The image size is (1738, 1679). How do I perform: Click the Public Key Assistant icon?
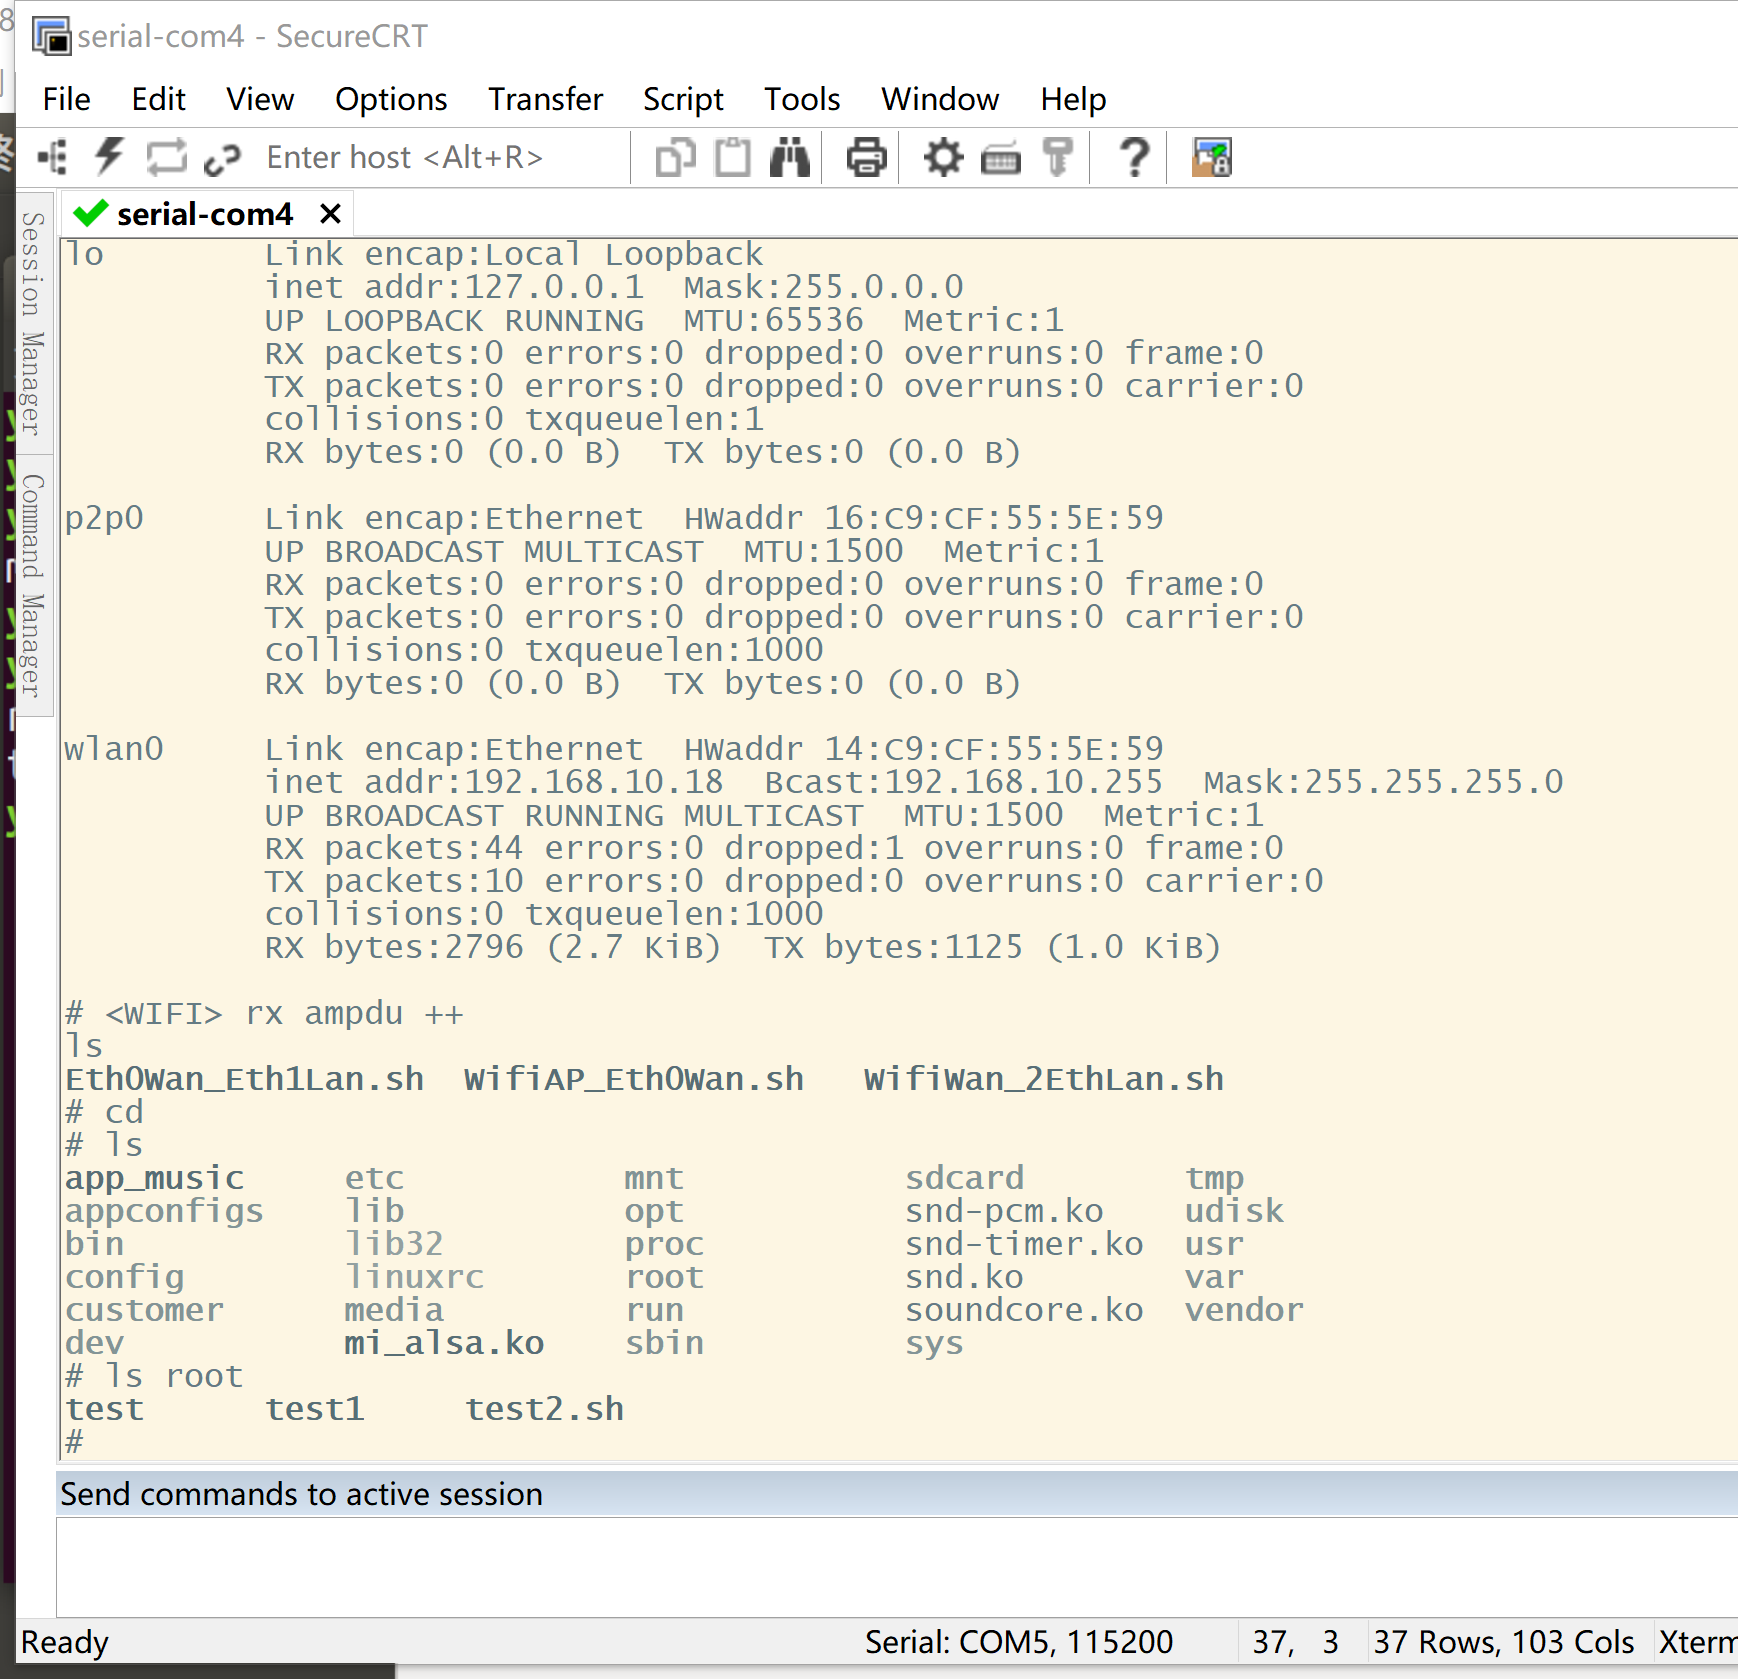1057,157
